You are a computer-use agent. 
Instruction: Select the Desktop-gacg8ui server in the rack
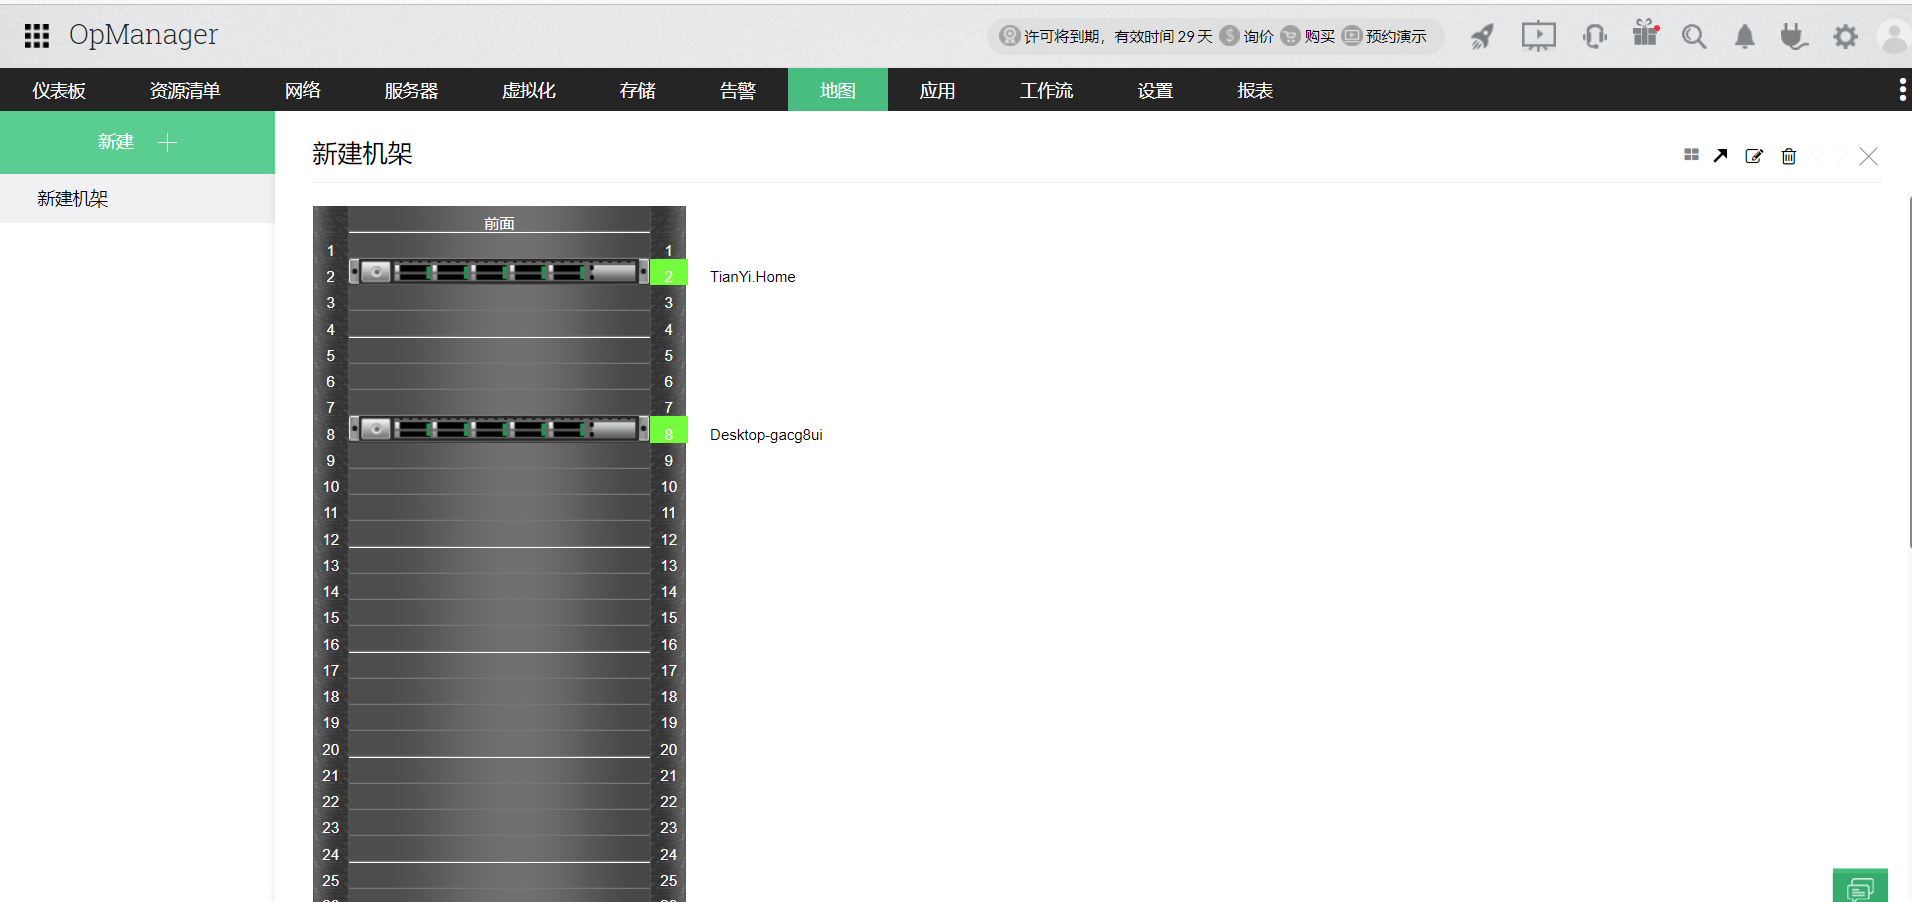[499, 429]
